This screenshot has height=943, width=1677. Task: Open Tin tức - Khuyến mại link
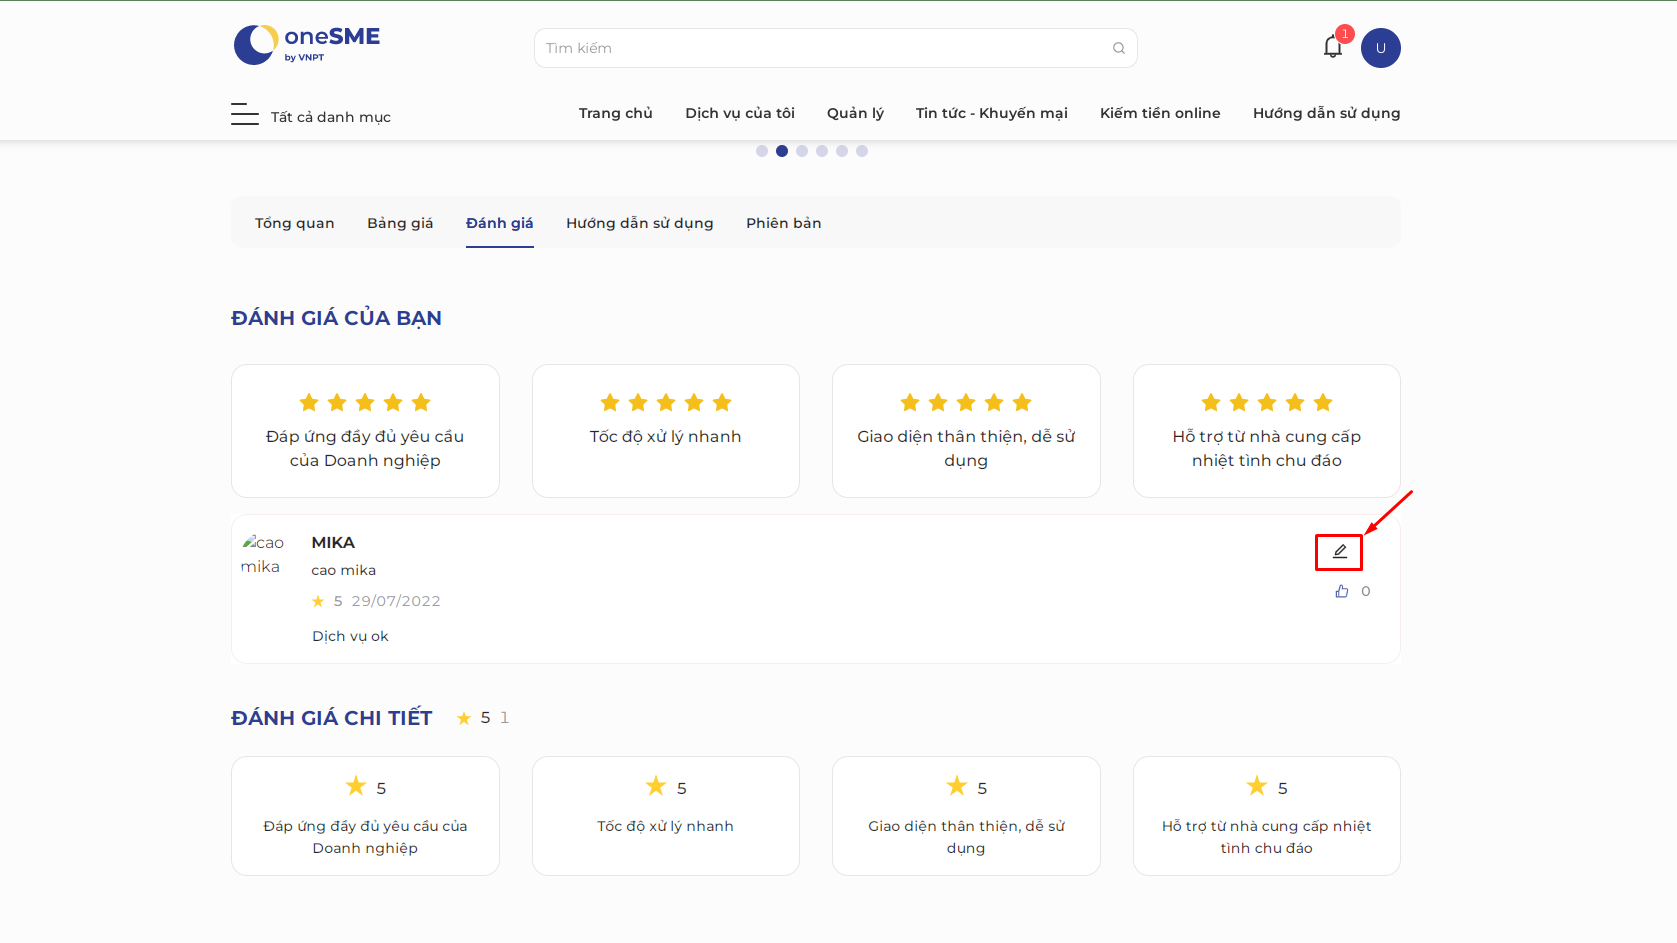[992, 113]
